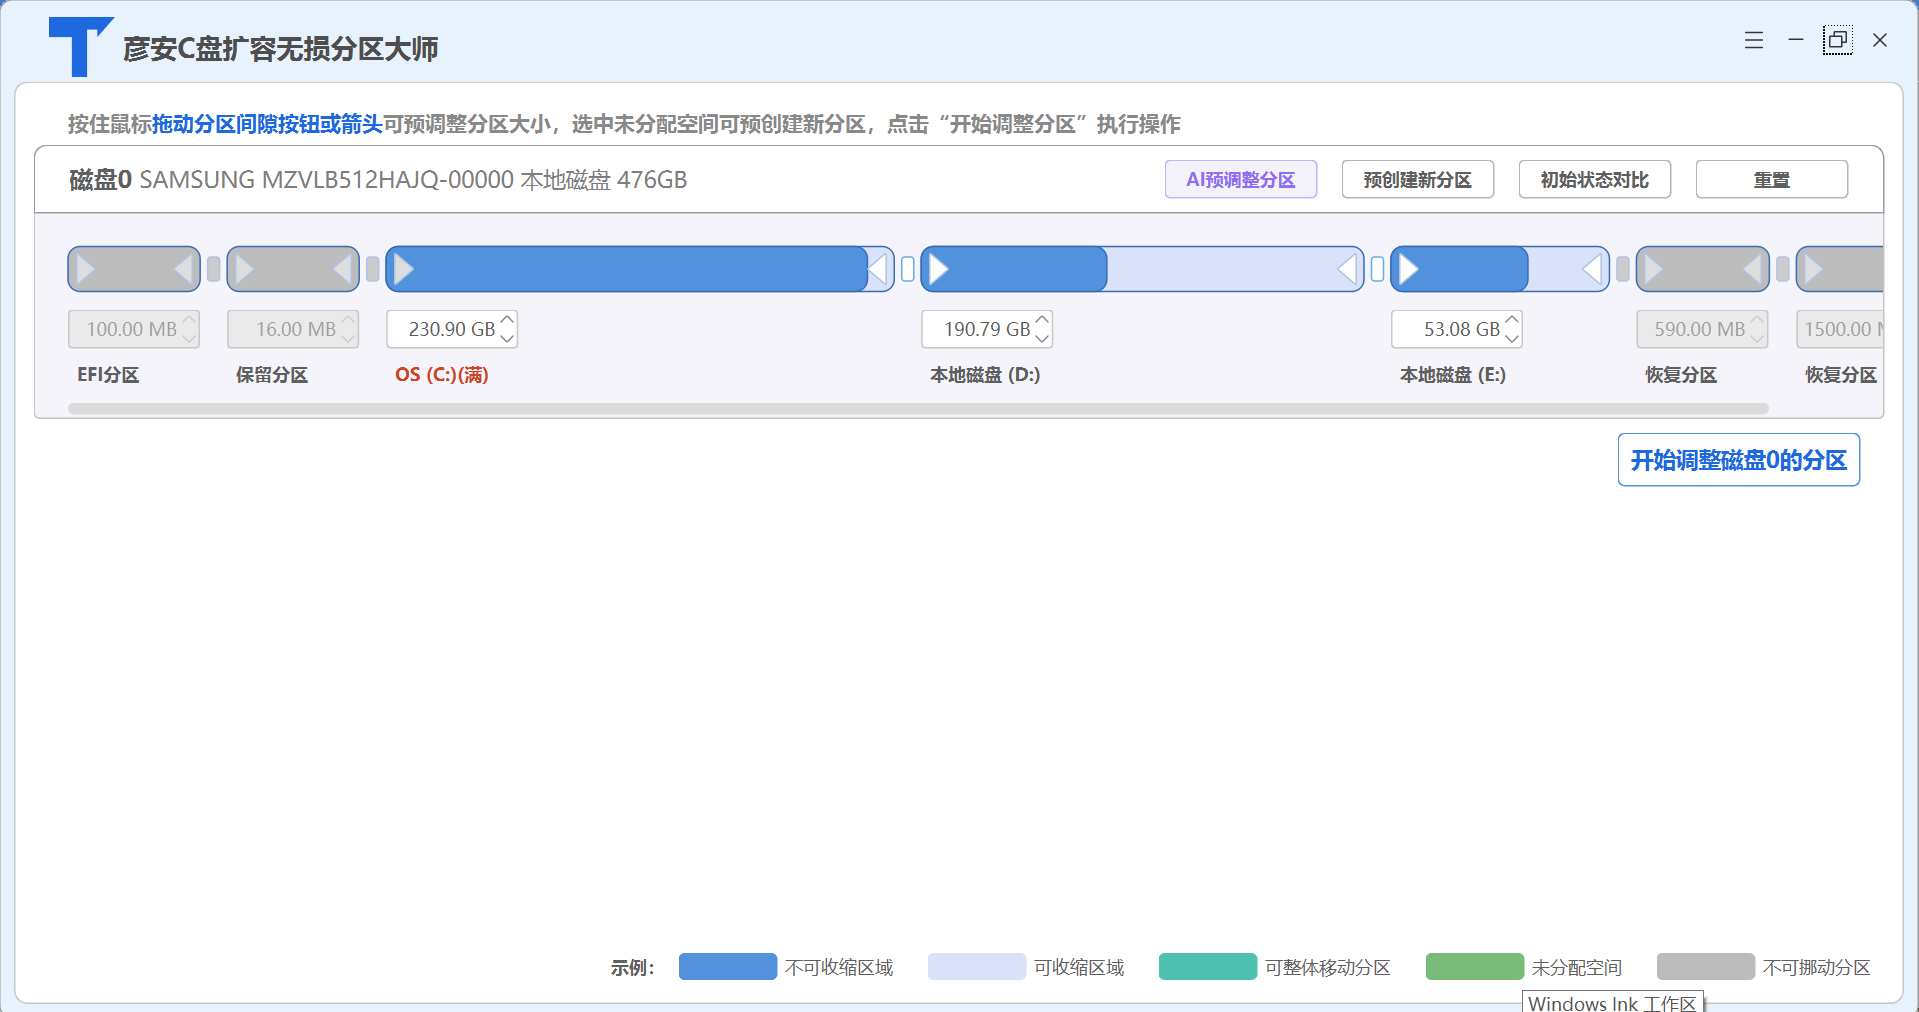
Task: Click the 53.08 GB size input field
Action: tap(1457, 329)
